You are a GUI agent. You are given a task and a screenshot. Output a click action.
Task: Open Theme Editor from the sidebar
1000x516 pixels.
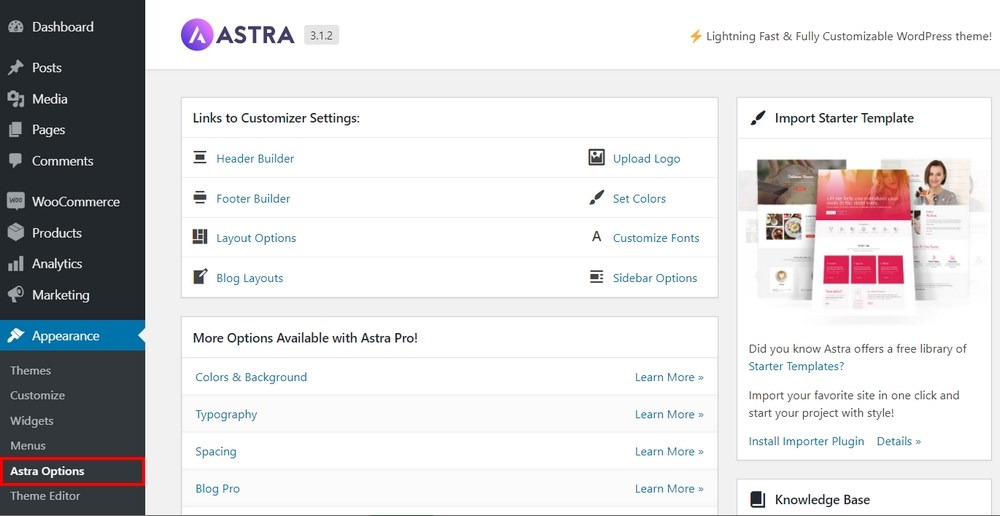45,496
